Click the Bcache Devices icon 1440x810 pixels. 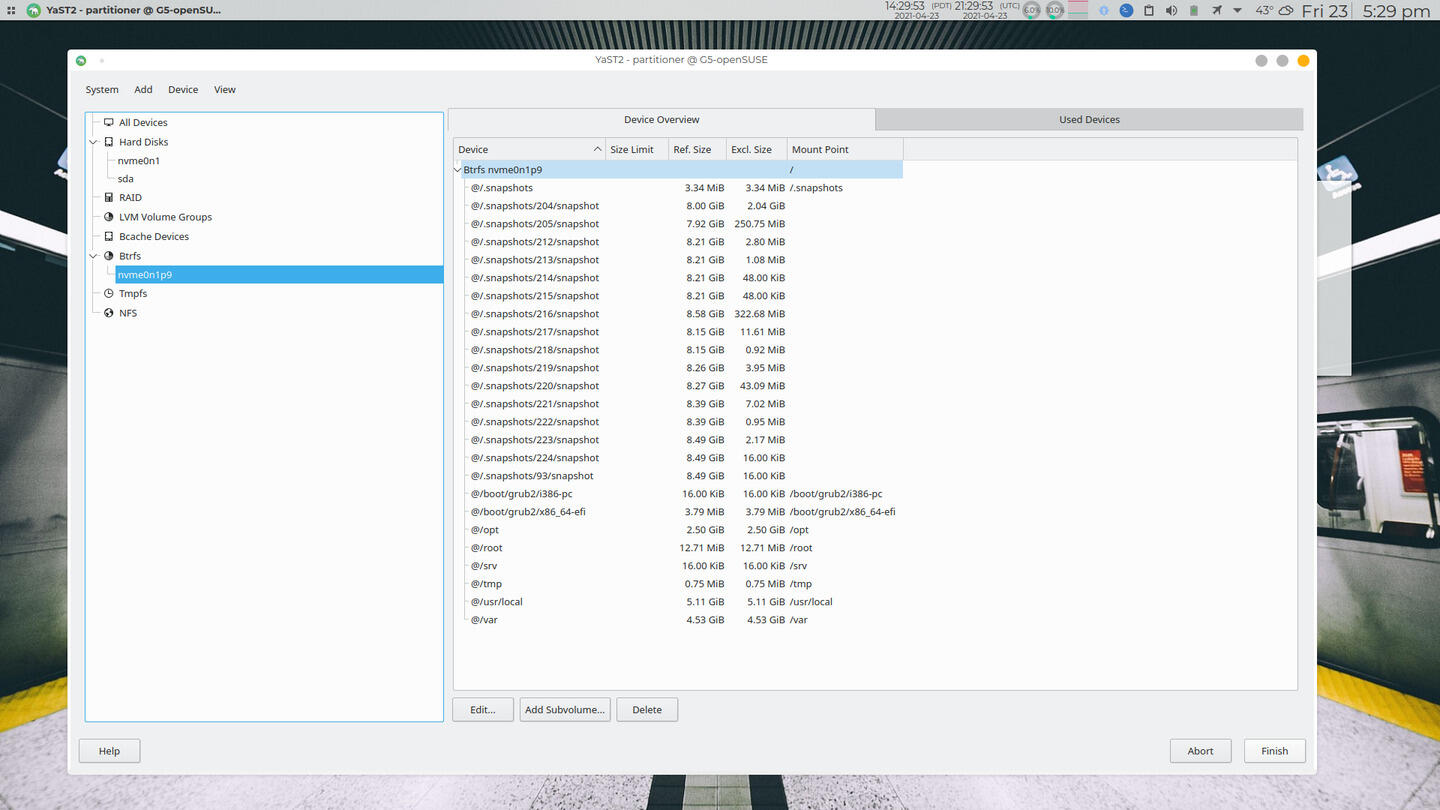109,237
